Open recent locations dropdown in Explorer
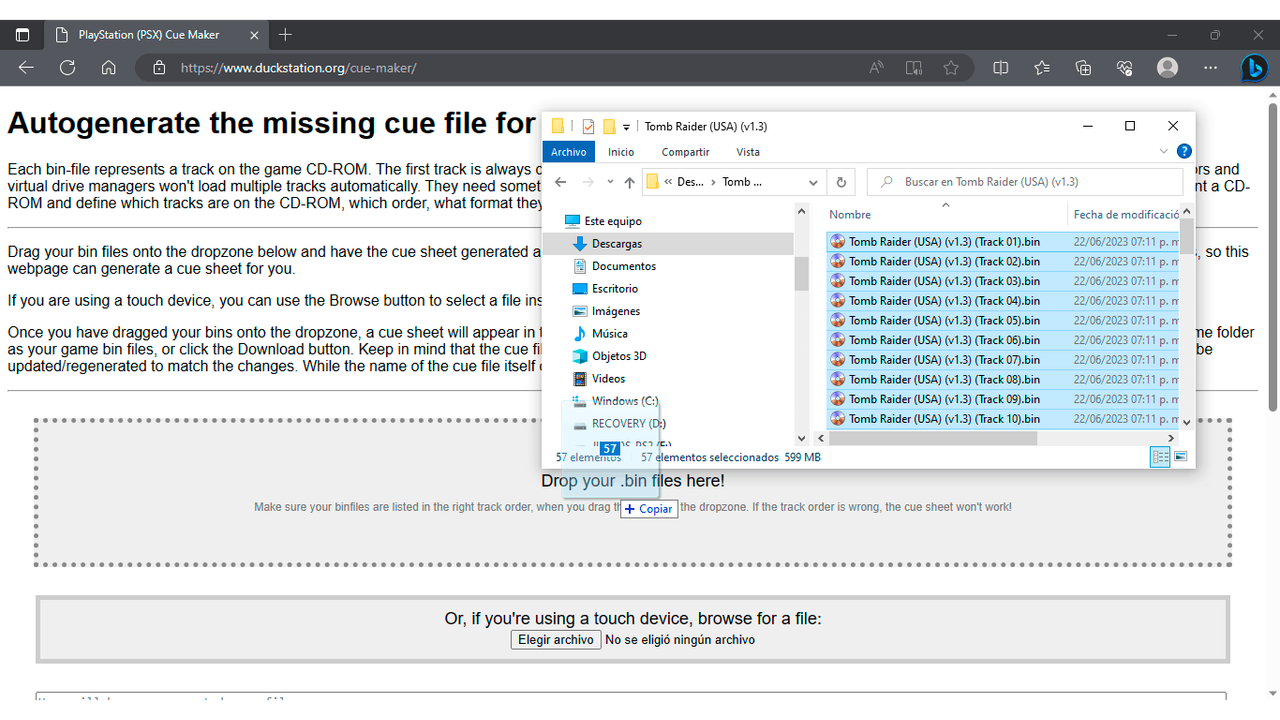This screenshot has width=1280, height=720. tap(610, 182)
